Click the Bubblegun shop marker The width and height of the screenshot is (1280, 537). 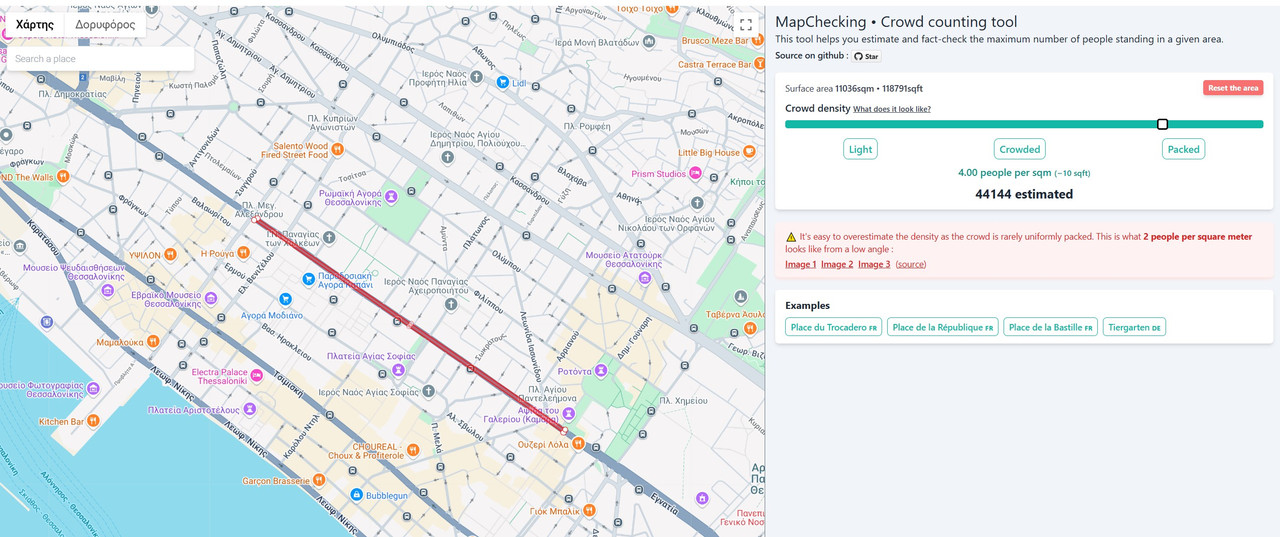(356, 495)
